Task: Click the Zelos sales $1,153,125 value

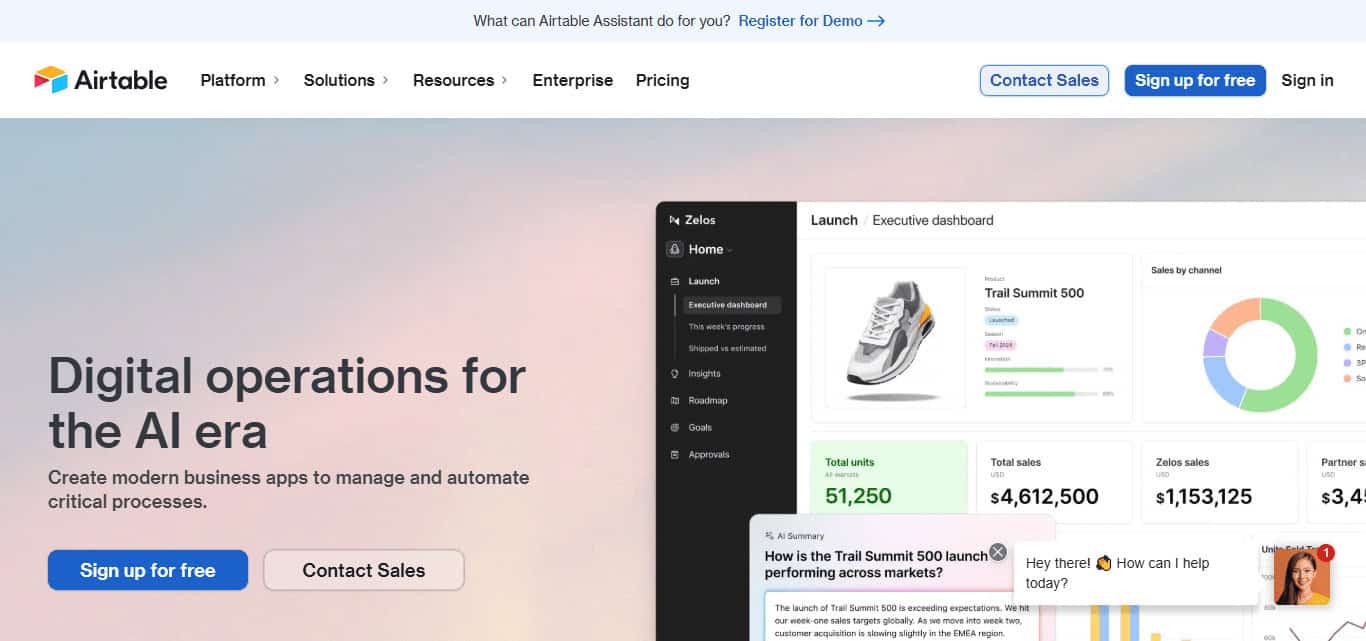Action: point(1204,497)
